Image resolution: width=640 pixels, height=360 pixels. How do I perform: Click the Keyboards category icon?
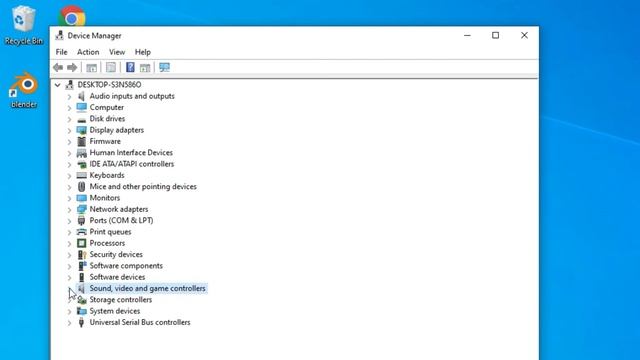(x=81, y=175)
